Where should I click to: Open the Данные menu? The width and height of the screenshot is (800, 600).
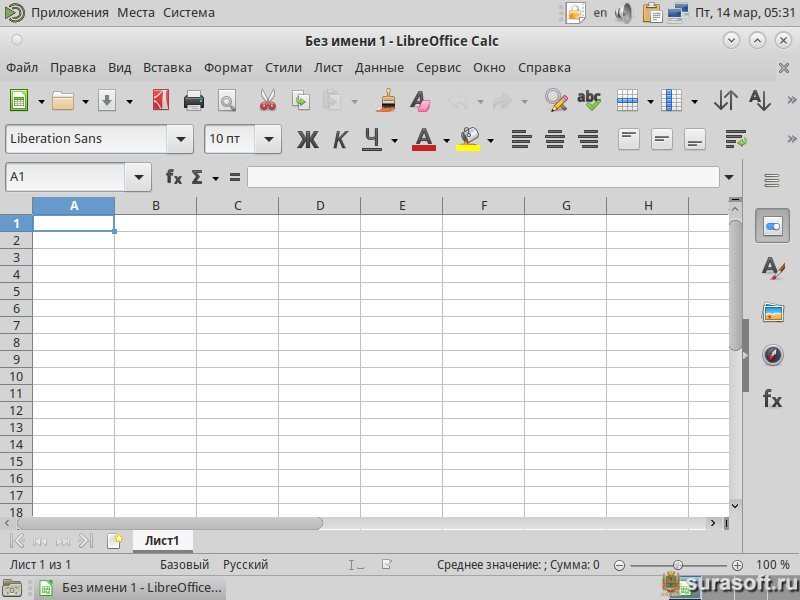379,67
